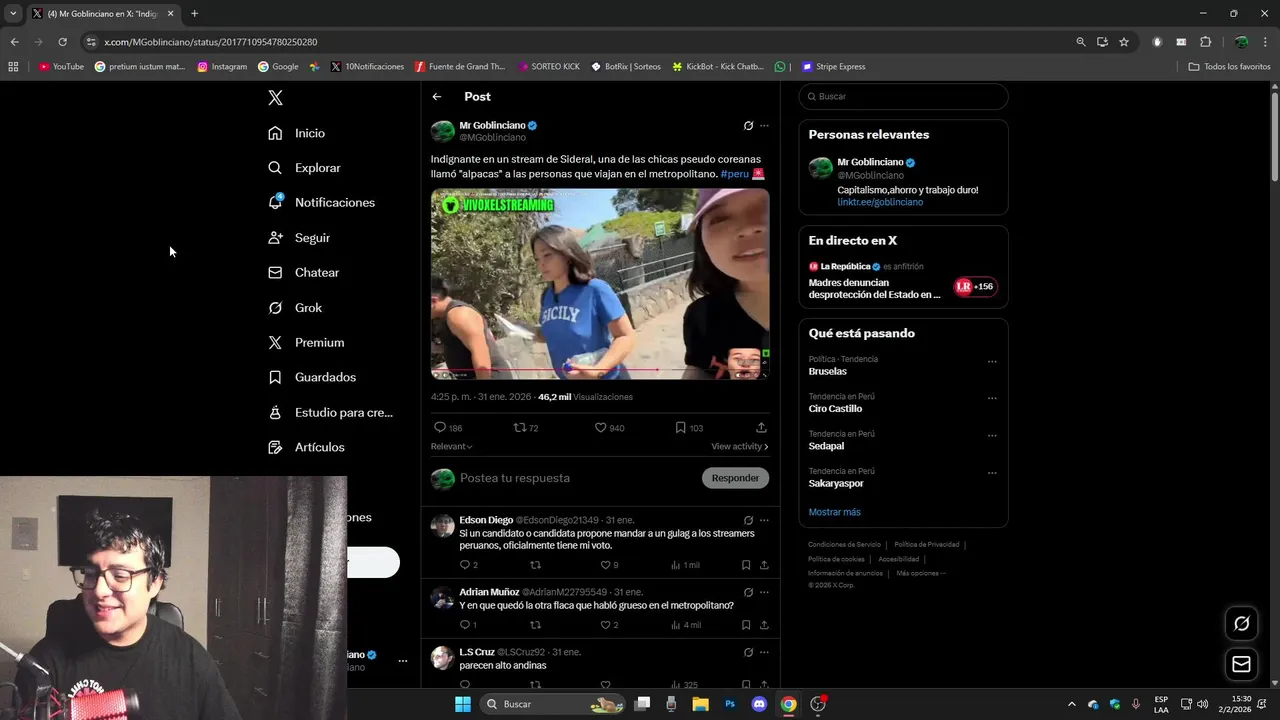Open Notificaciones in the sidebar
Screen dimensions: 1280x720
click(322, 202)
